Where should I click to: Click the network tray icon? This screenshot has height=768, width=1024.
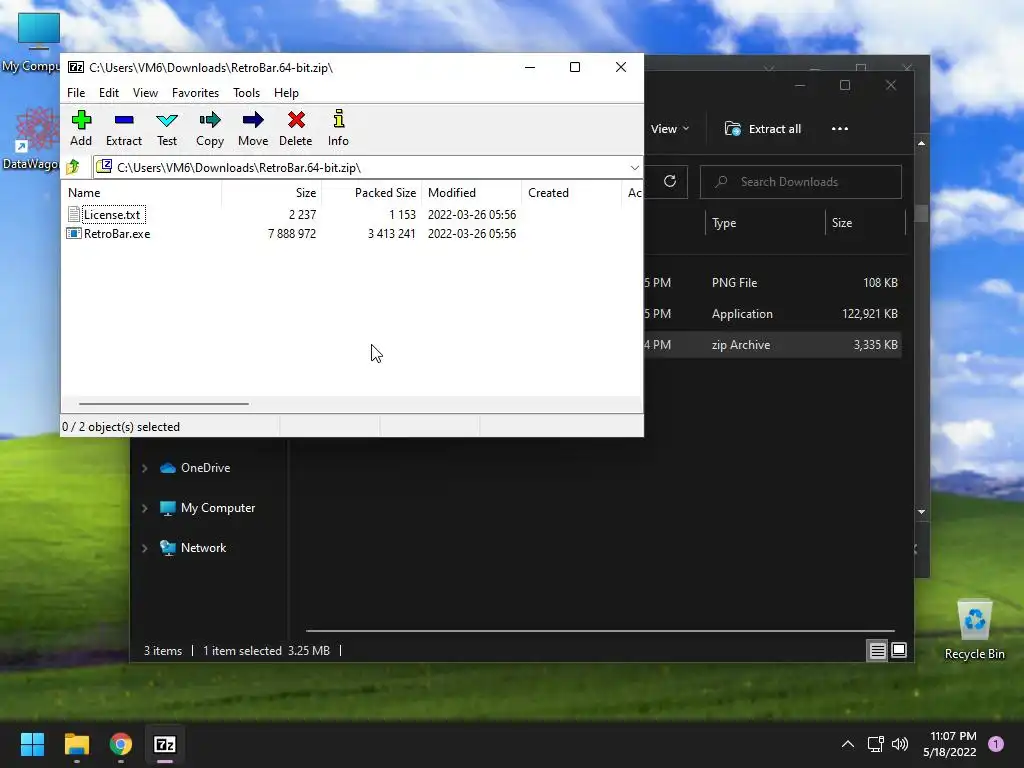point(875,744)
